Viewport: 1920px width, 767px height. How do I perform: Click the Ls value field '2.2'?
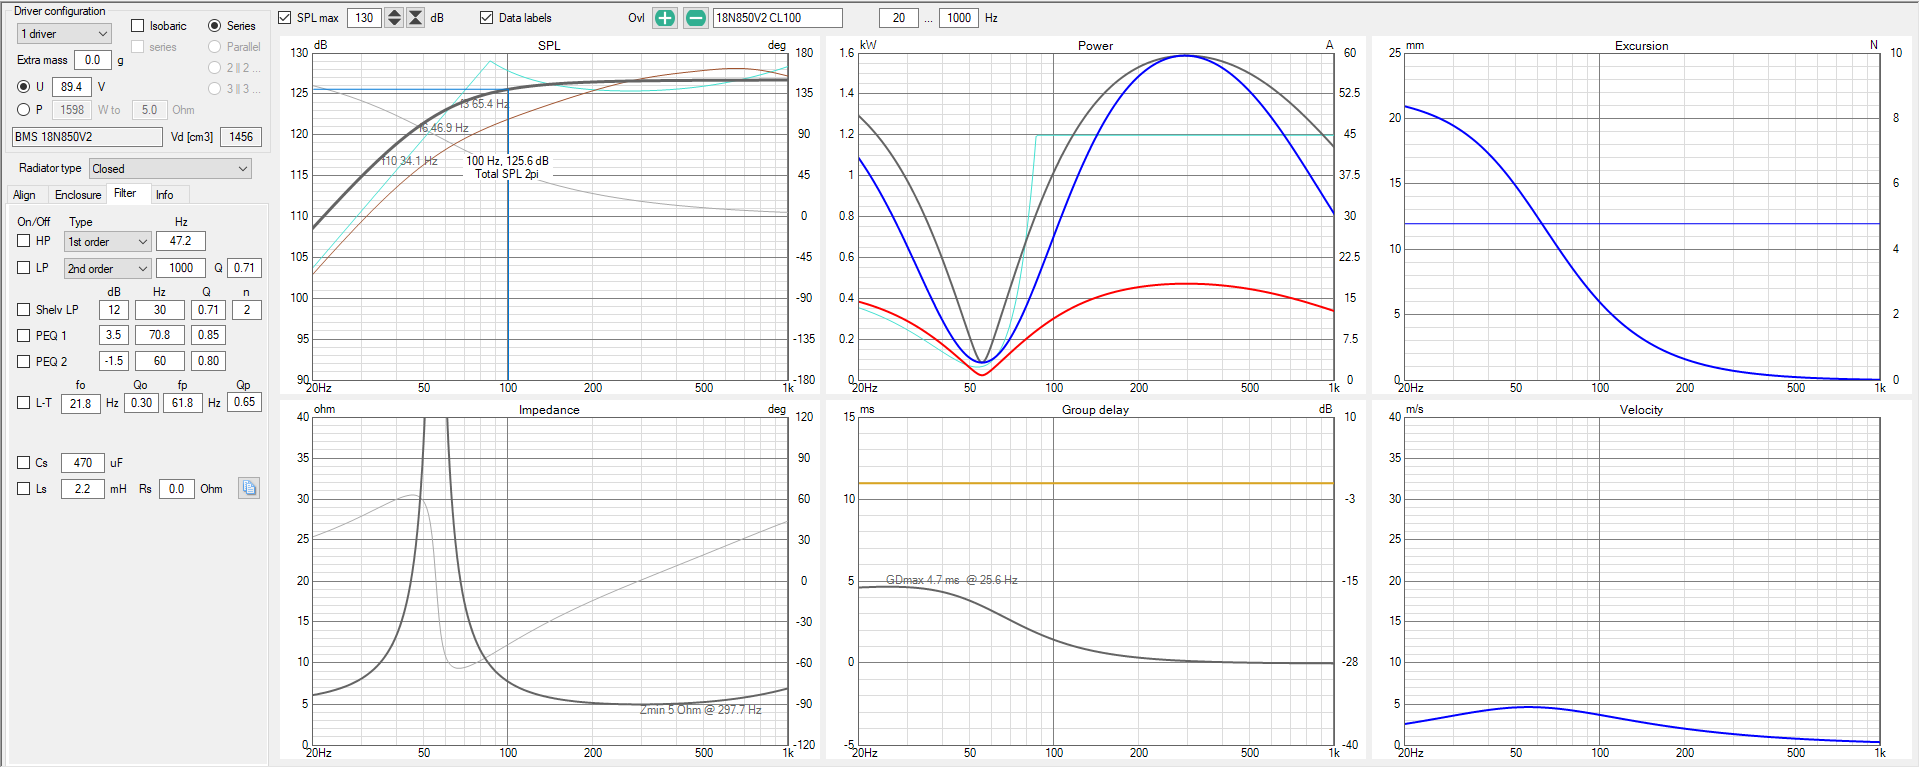83,489
